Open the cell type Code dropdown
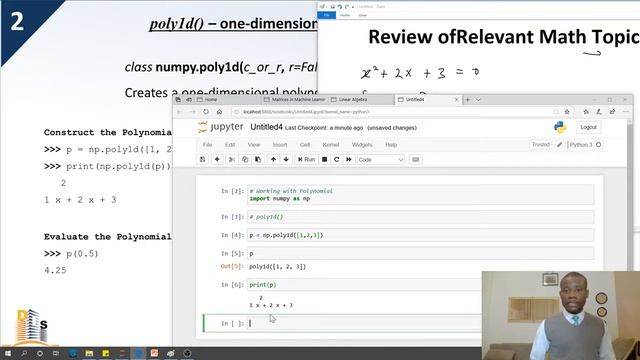This screenshot has height=360, width=640. coord(380,160)
